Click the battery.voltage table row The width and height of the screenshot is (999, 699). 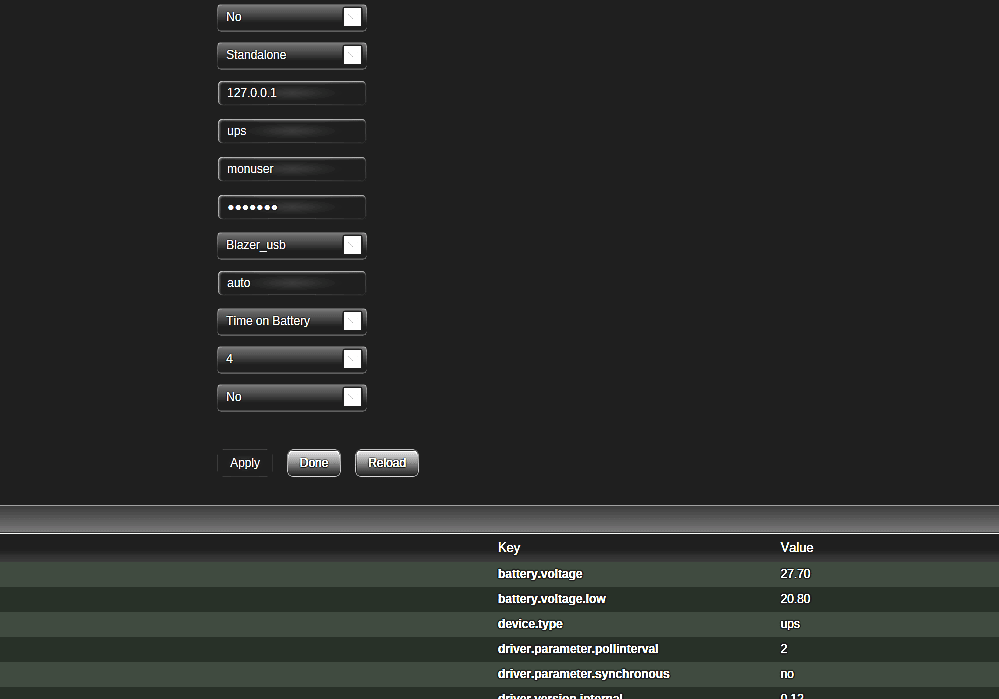coord(600,573)
